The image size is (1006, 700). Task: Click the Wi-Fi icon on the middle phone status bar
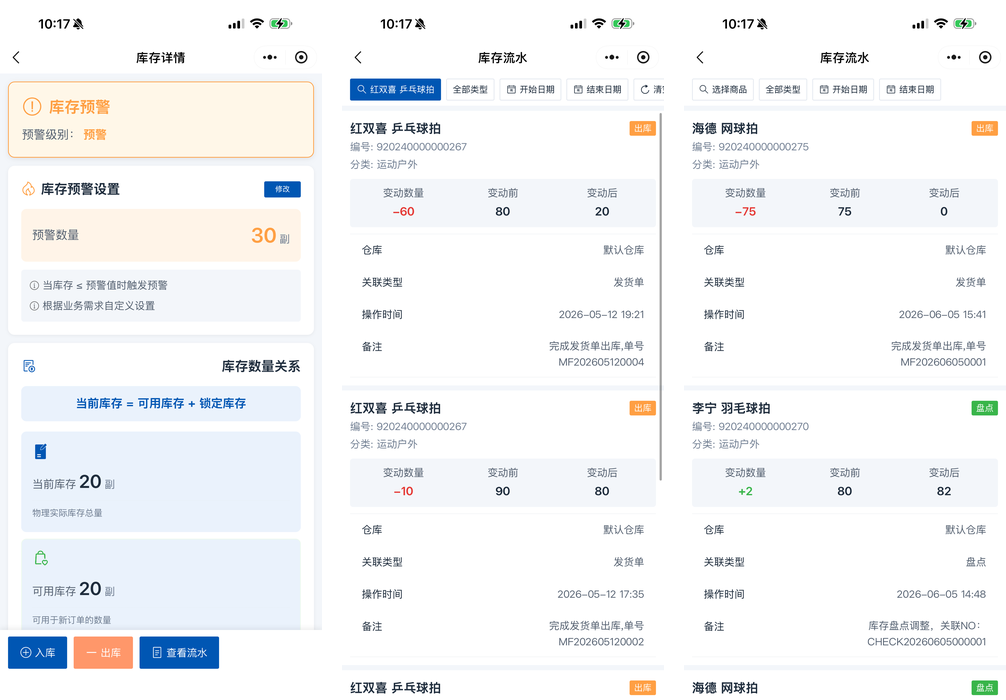[599, 24]
